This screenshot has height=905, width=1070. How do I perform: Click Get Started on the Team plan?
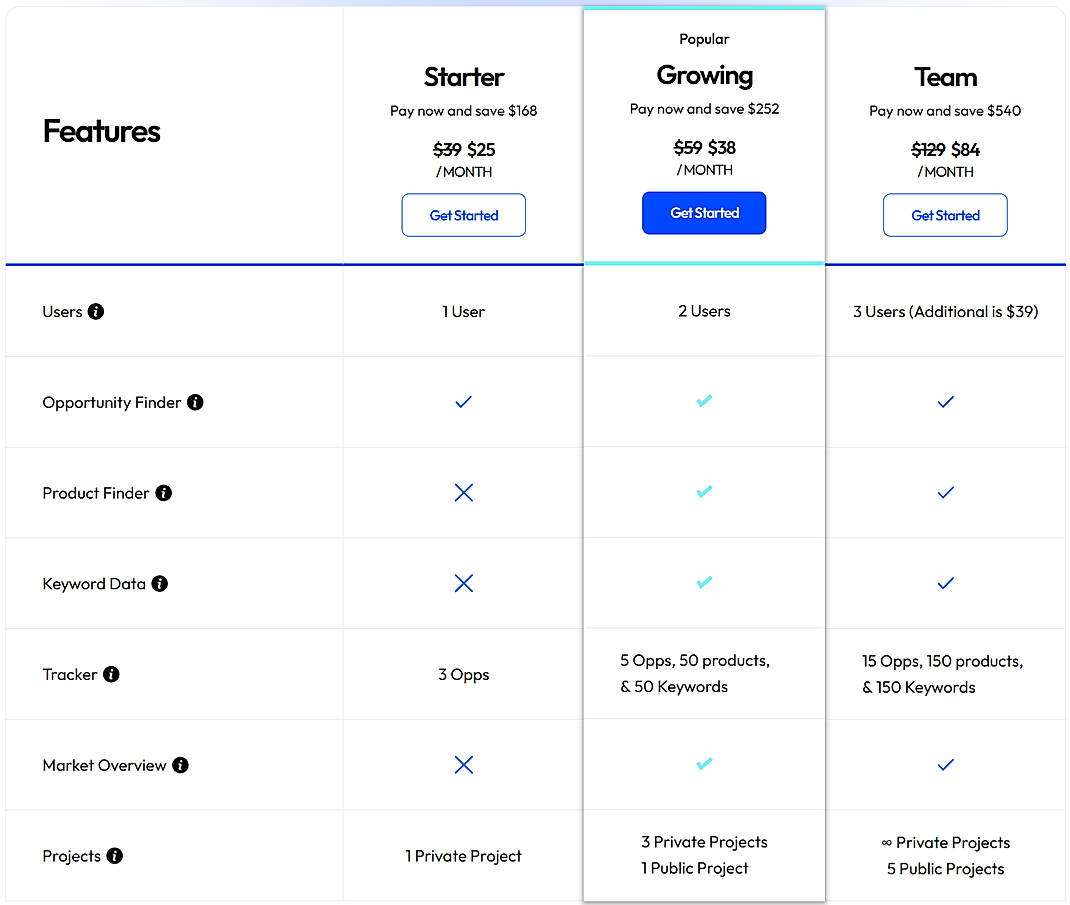click(x=945, y=215)
